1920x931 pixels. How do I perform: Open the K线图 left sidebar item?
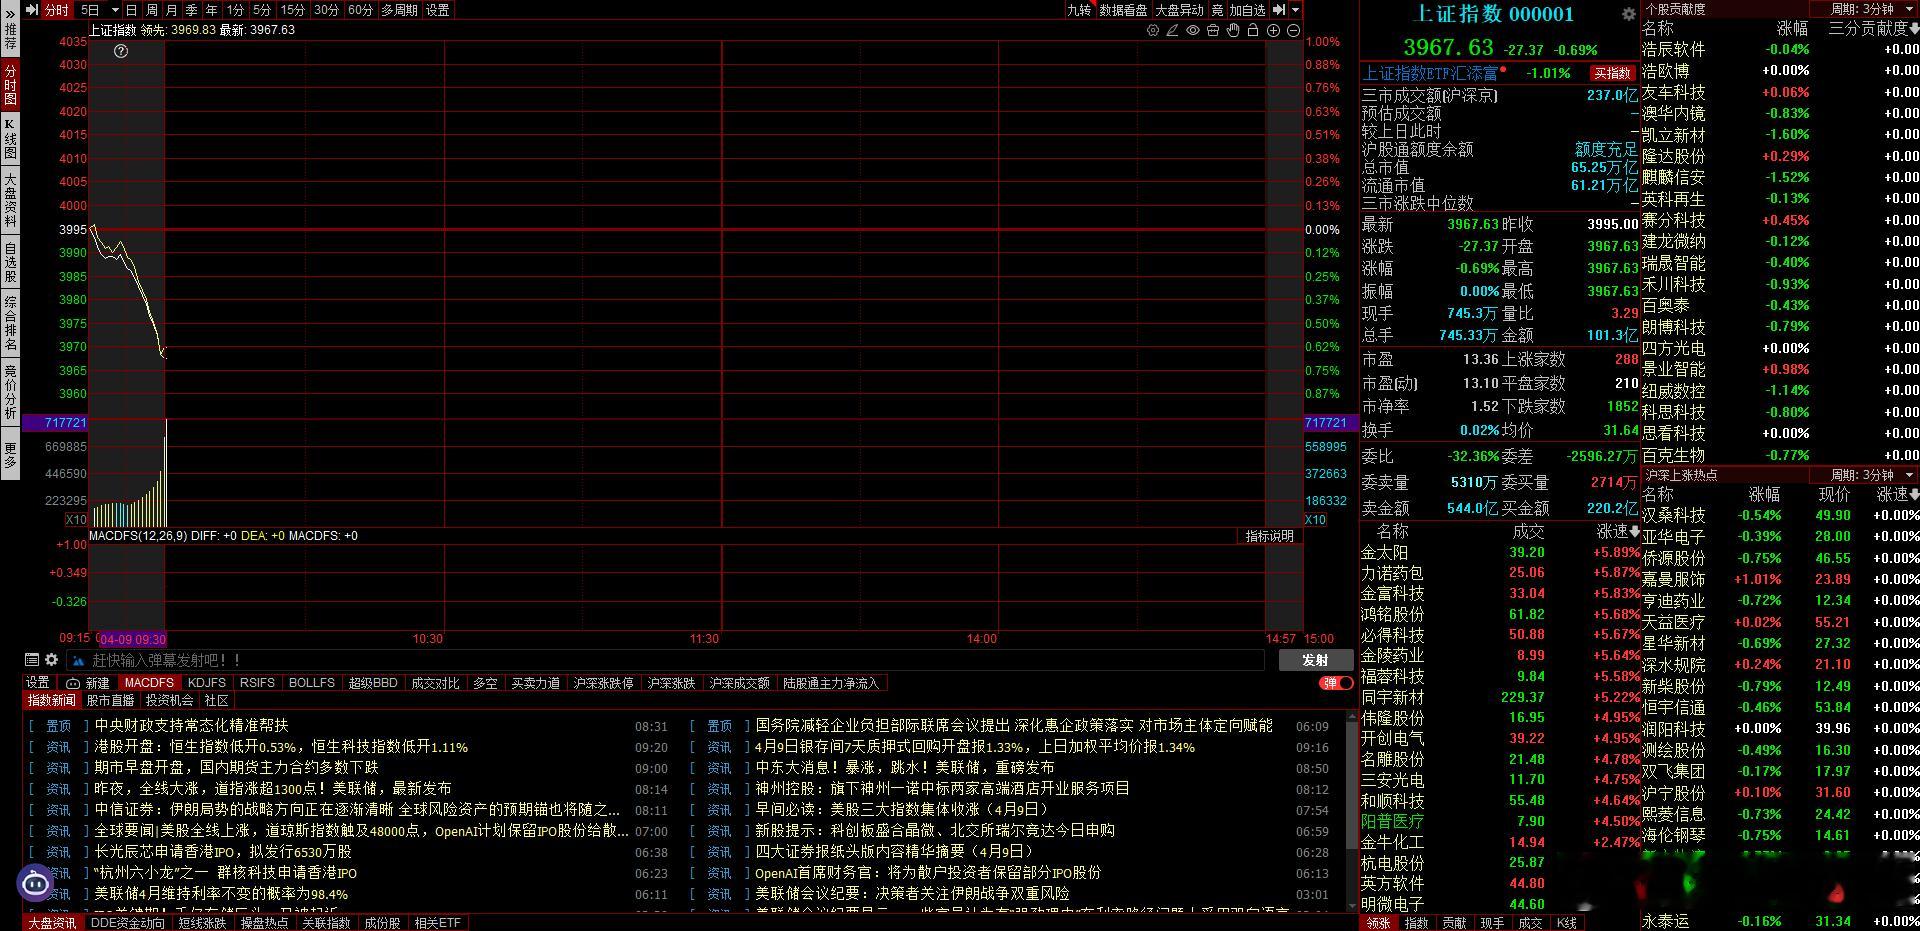tap(10, 139)
